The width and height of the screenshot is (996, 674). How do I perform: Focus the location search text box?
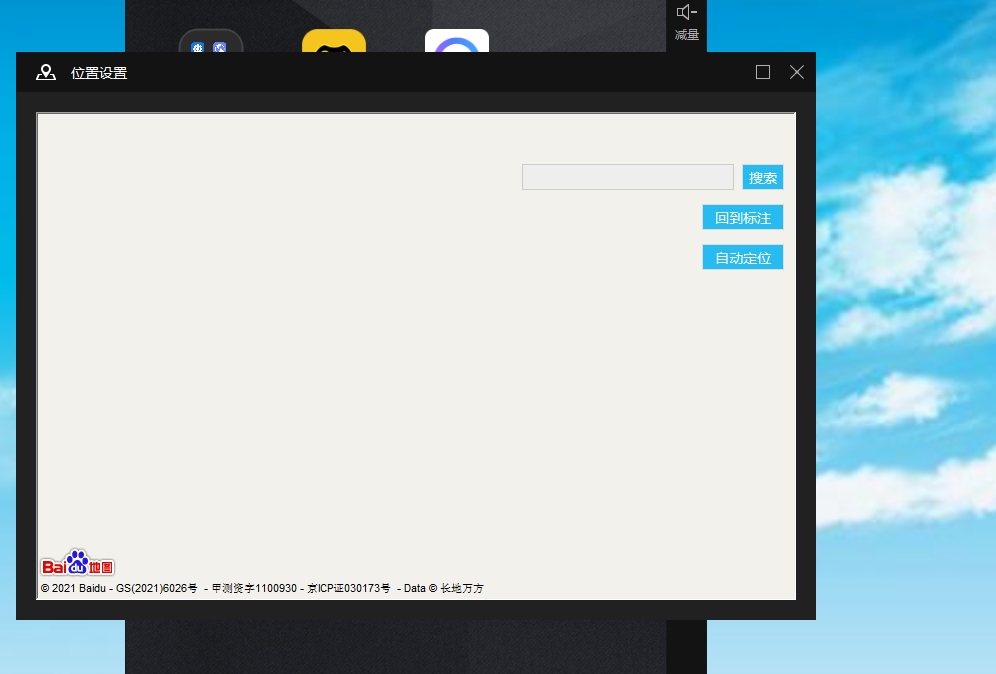627,177
